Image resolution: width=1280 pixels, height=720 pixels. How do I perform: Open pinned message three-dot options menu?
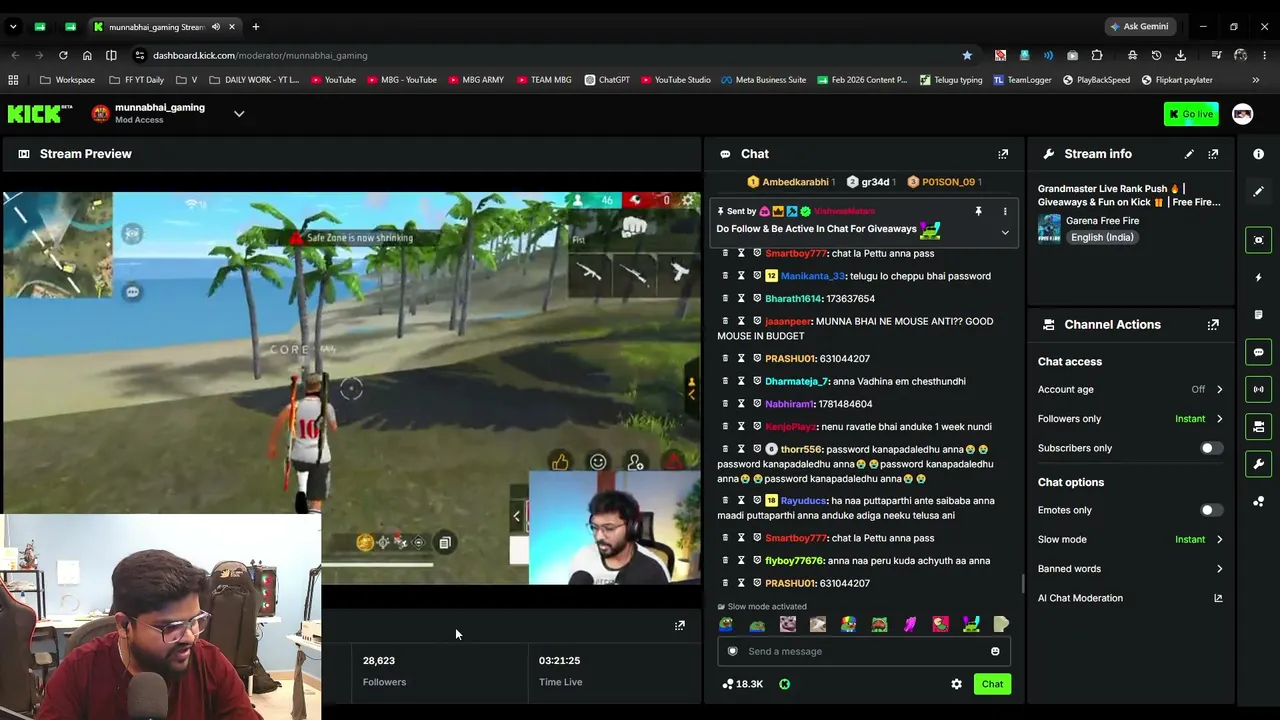(1005, 212)
